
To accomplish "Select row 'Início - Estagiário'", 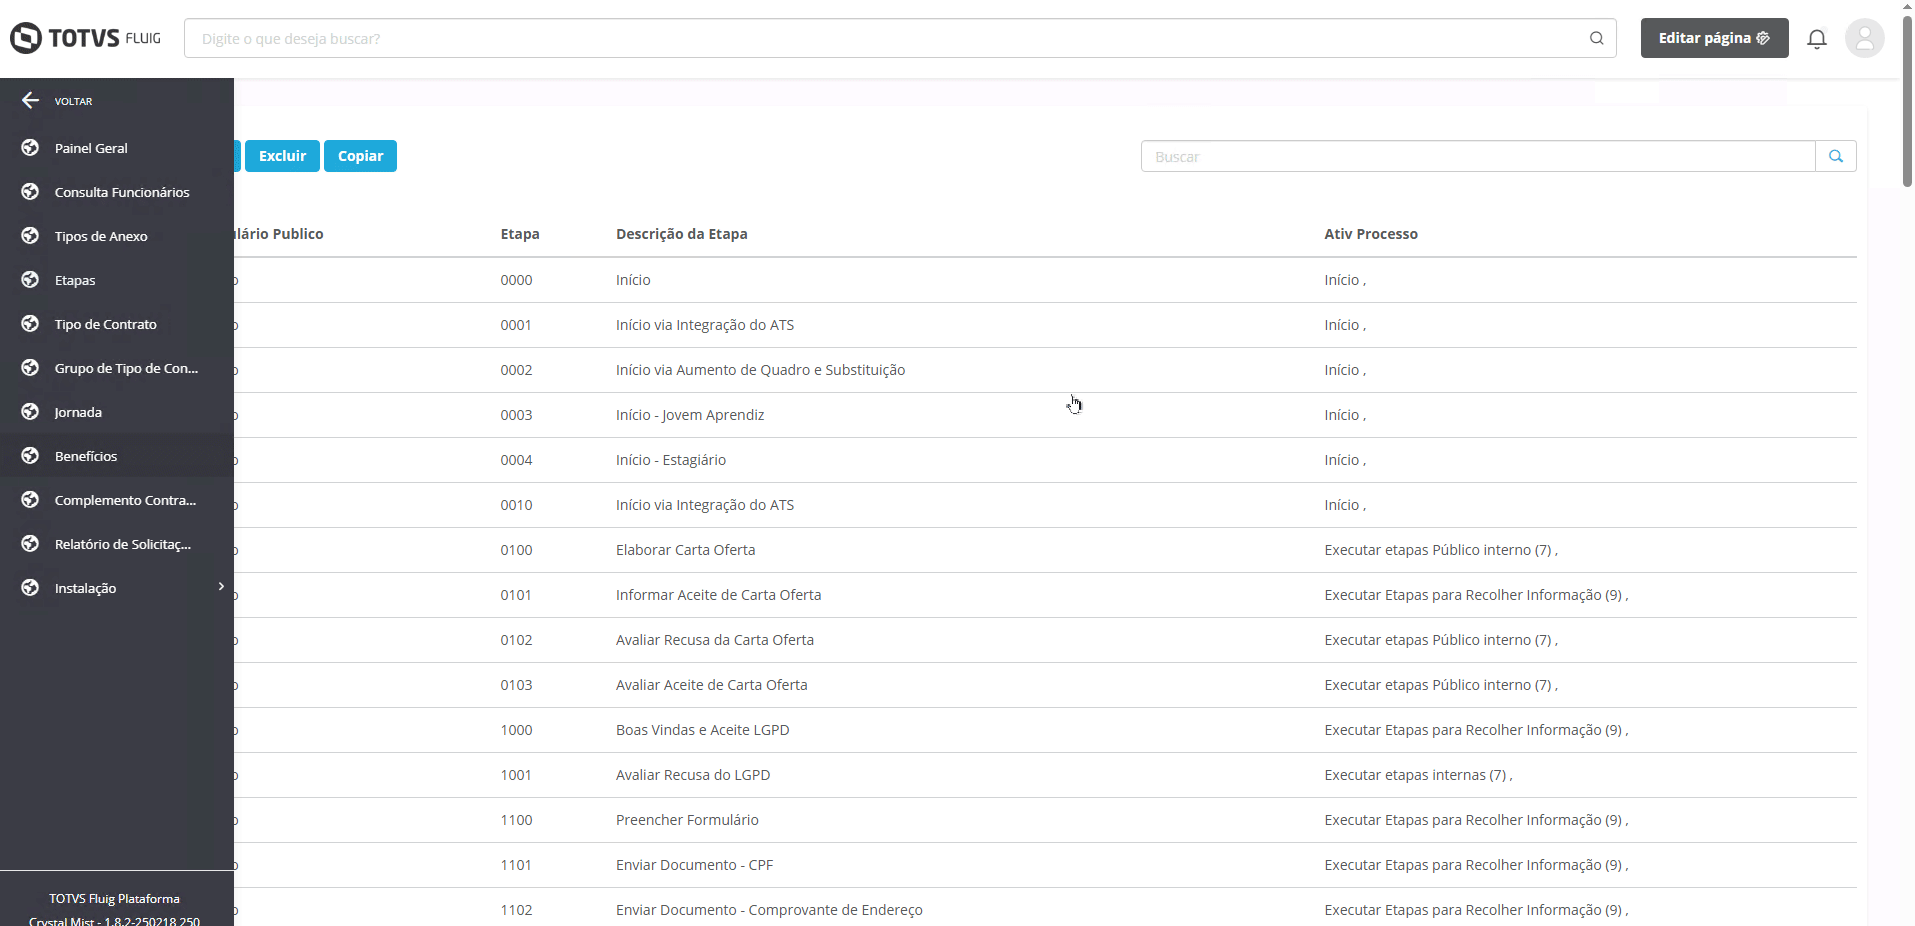I will click(x=1045, y=460).
